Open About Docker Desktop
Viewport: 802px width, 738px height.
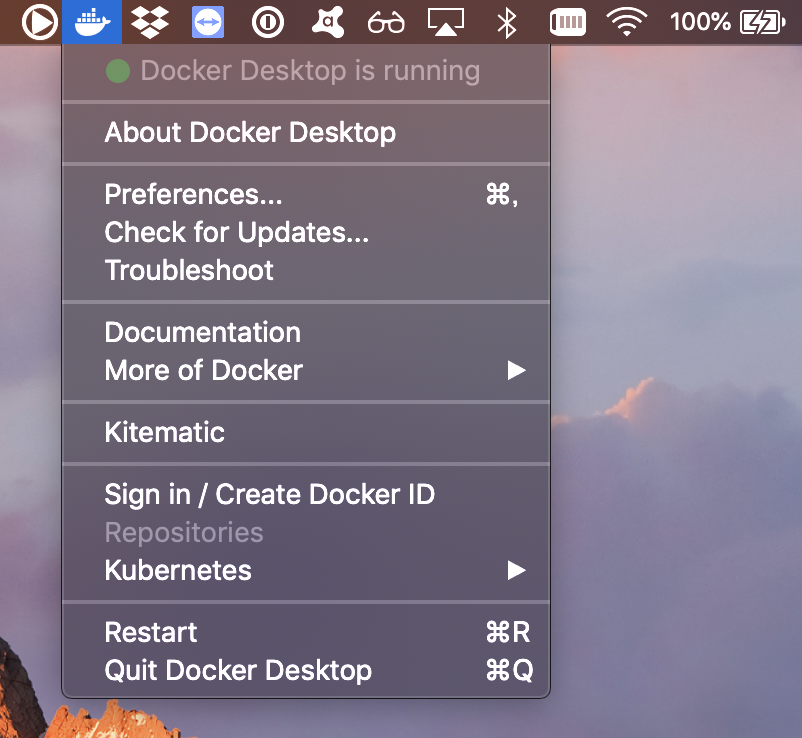pos(306,132)
